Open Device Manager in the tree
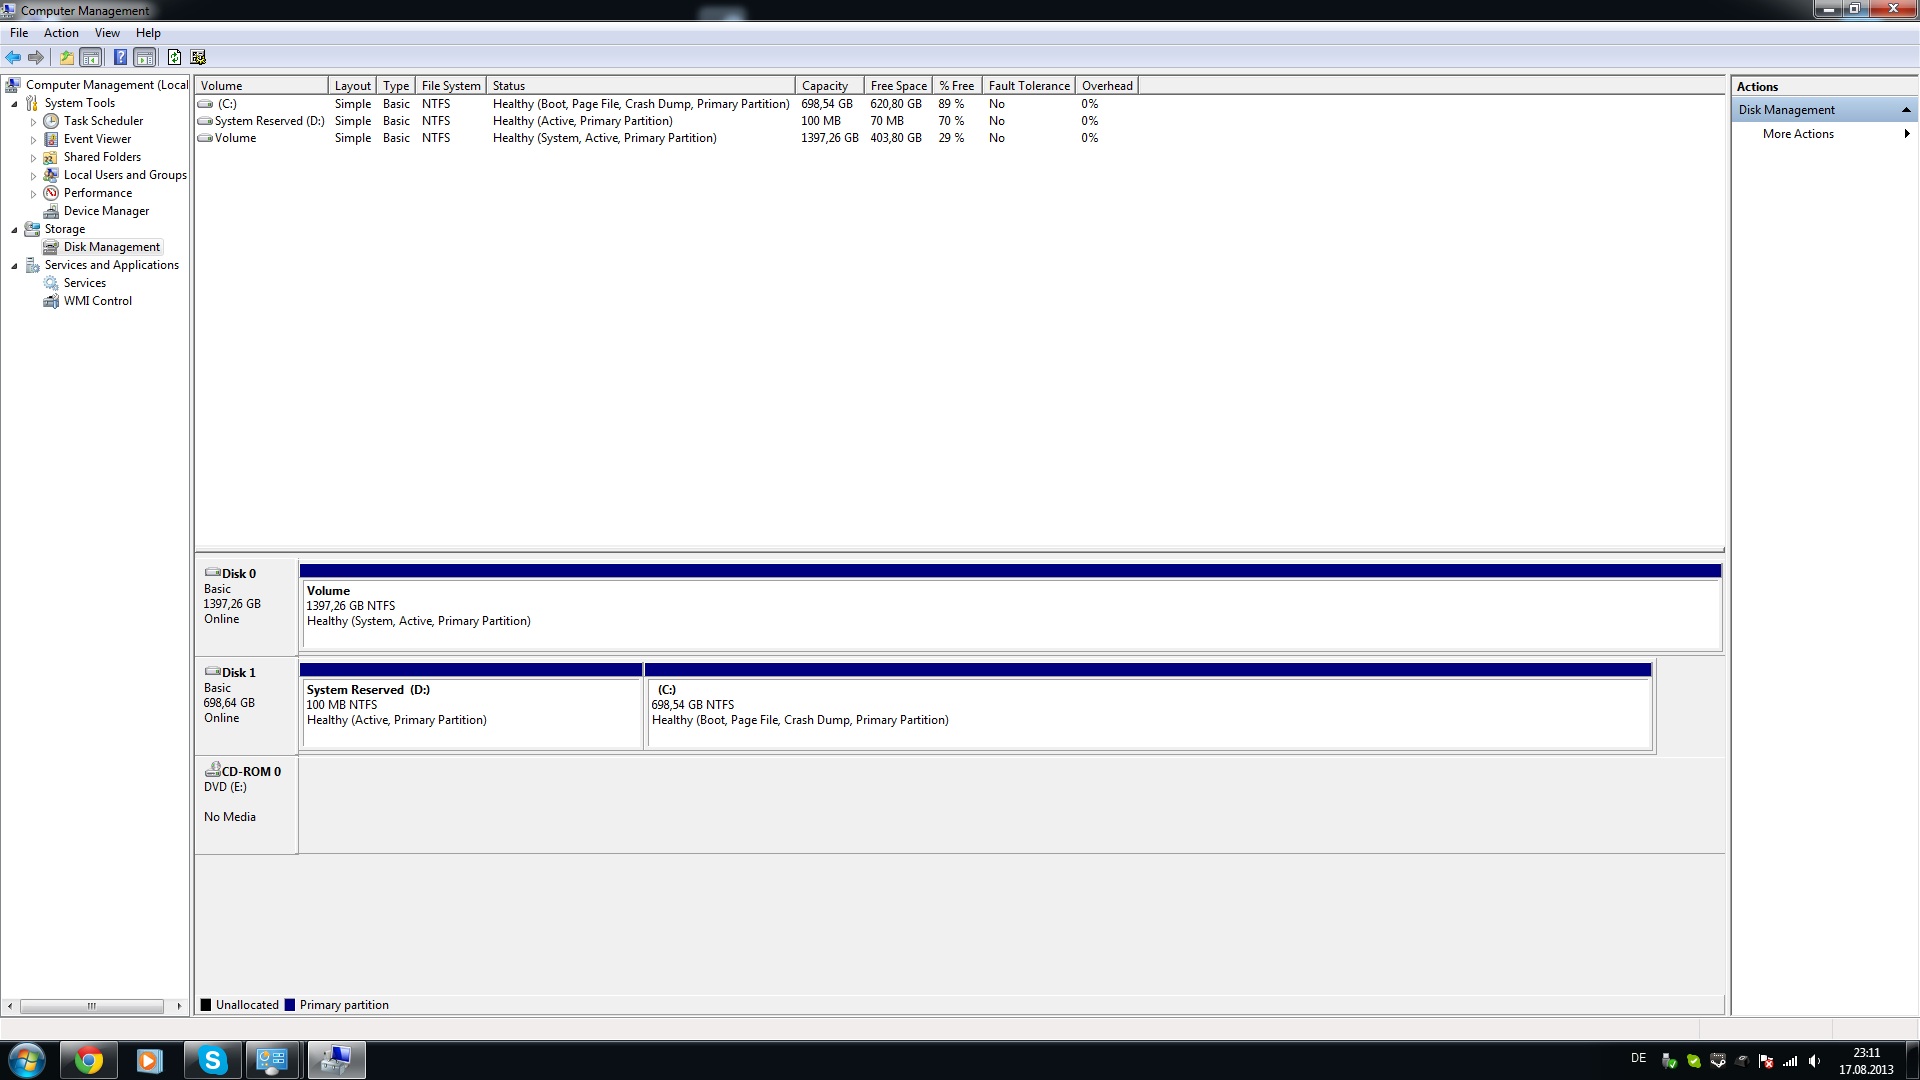This screenshot has width=1920, height=1080. 106,211
